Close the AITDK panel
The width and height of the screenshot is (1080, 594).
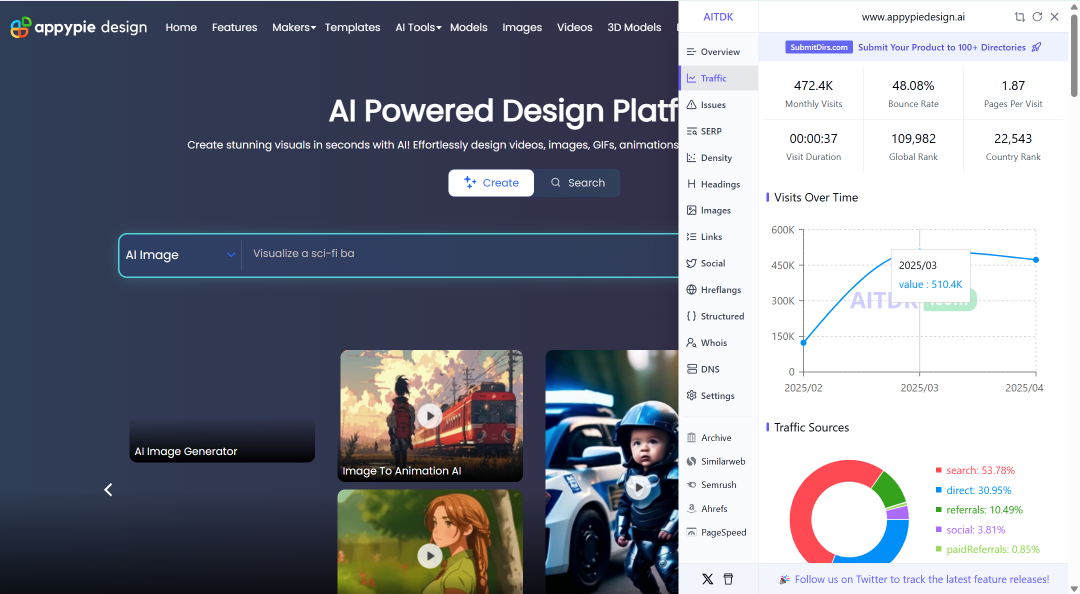(x=1055, y=17)
